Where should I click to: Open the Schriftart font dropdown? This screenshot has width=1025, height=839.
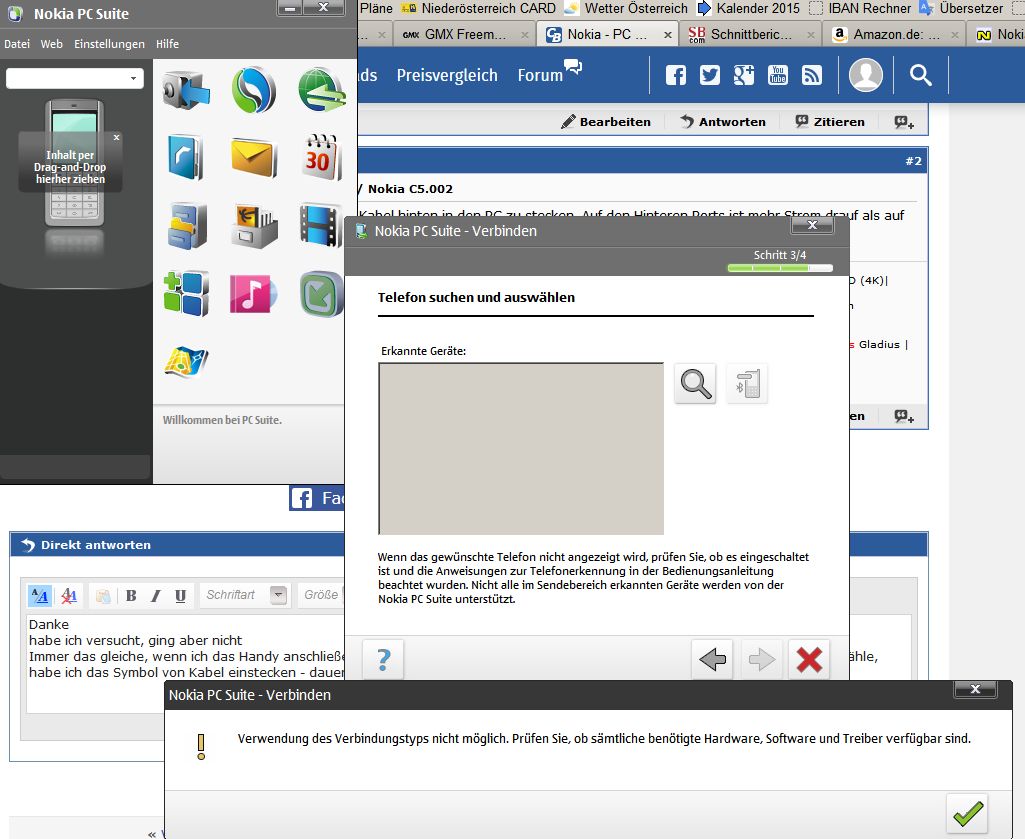coord(244,595)
